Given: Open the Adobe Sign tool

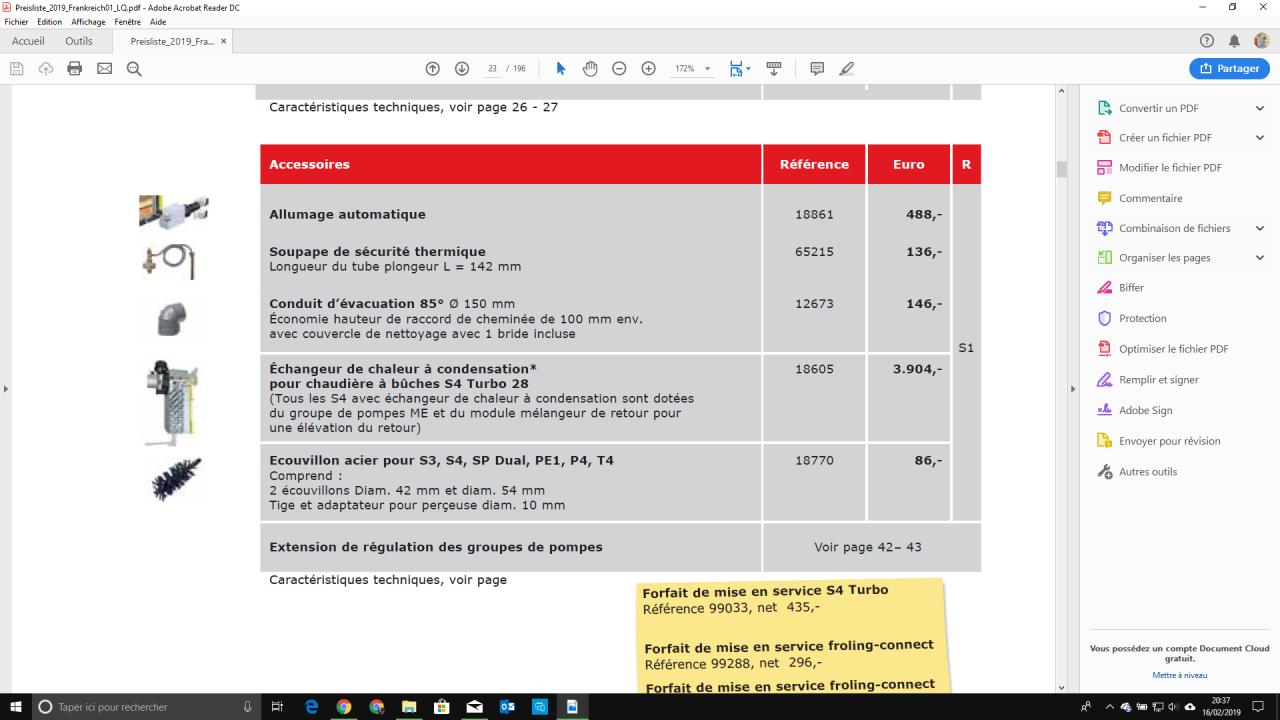Looking at the screenshot, I should click(x=1145, y=410).
